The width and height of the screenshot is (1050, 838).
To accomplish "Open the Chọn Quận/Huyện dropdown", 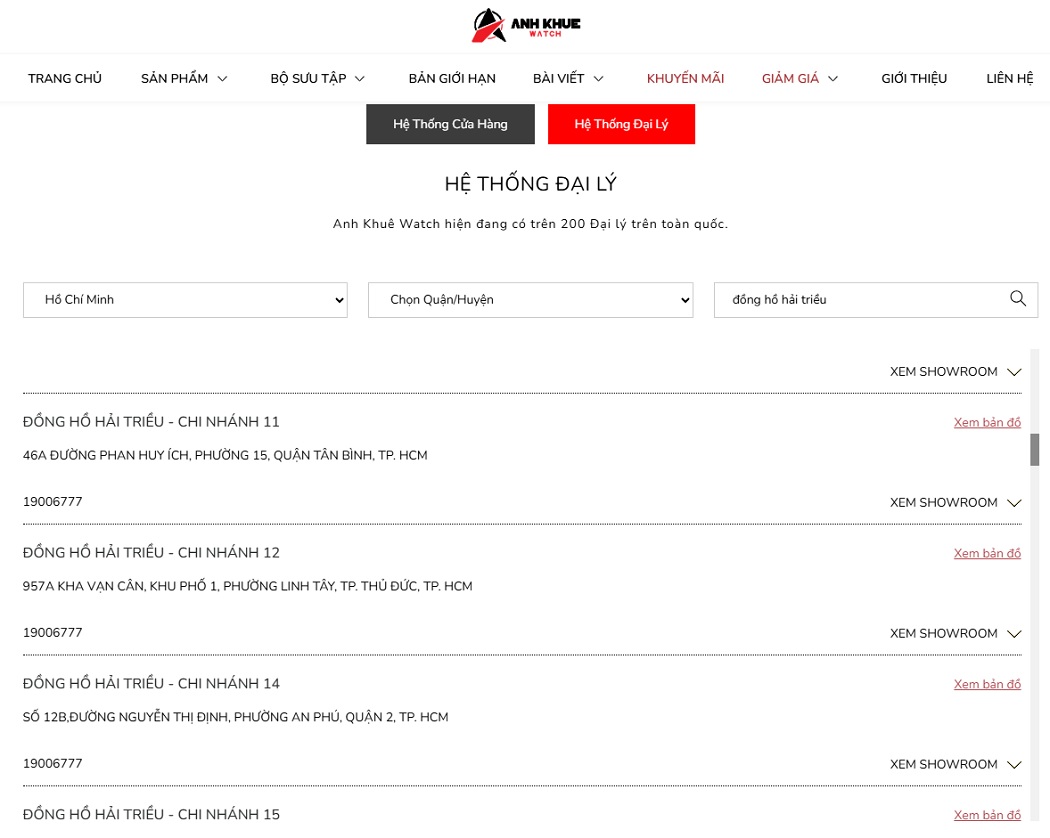I will [x=530, y=299].
